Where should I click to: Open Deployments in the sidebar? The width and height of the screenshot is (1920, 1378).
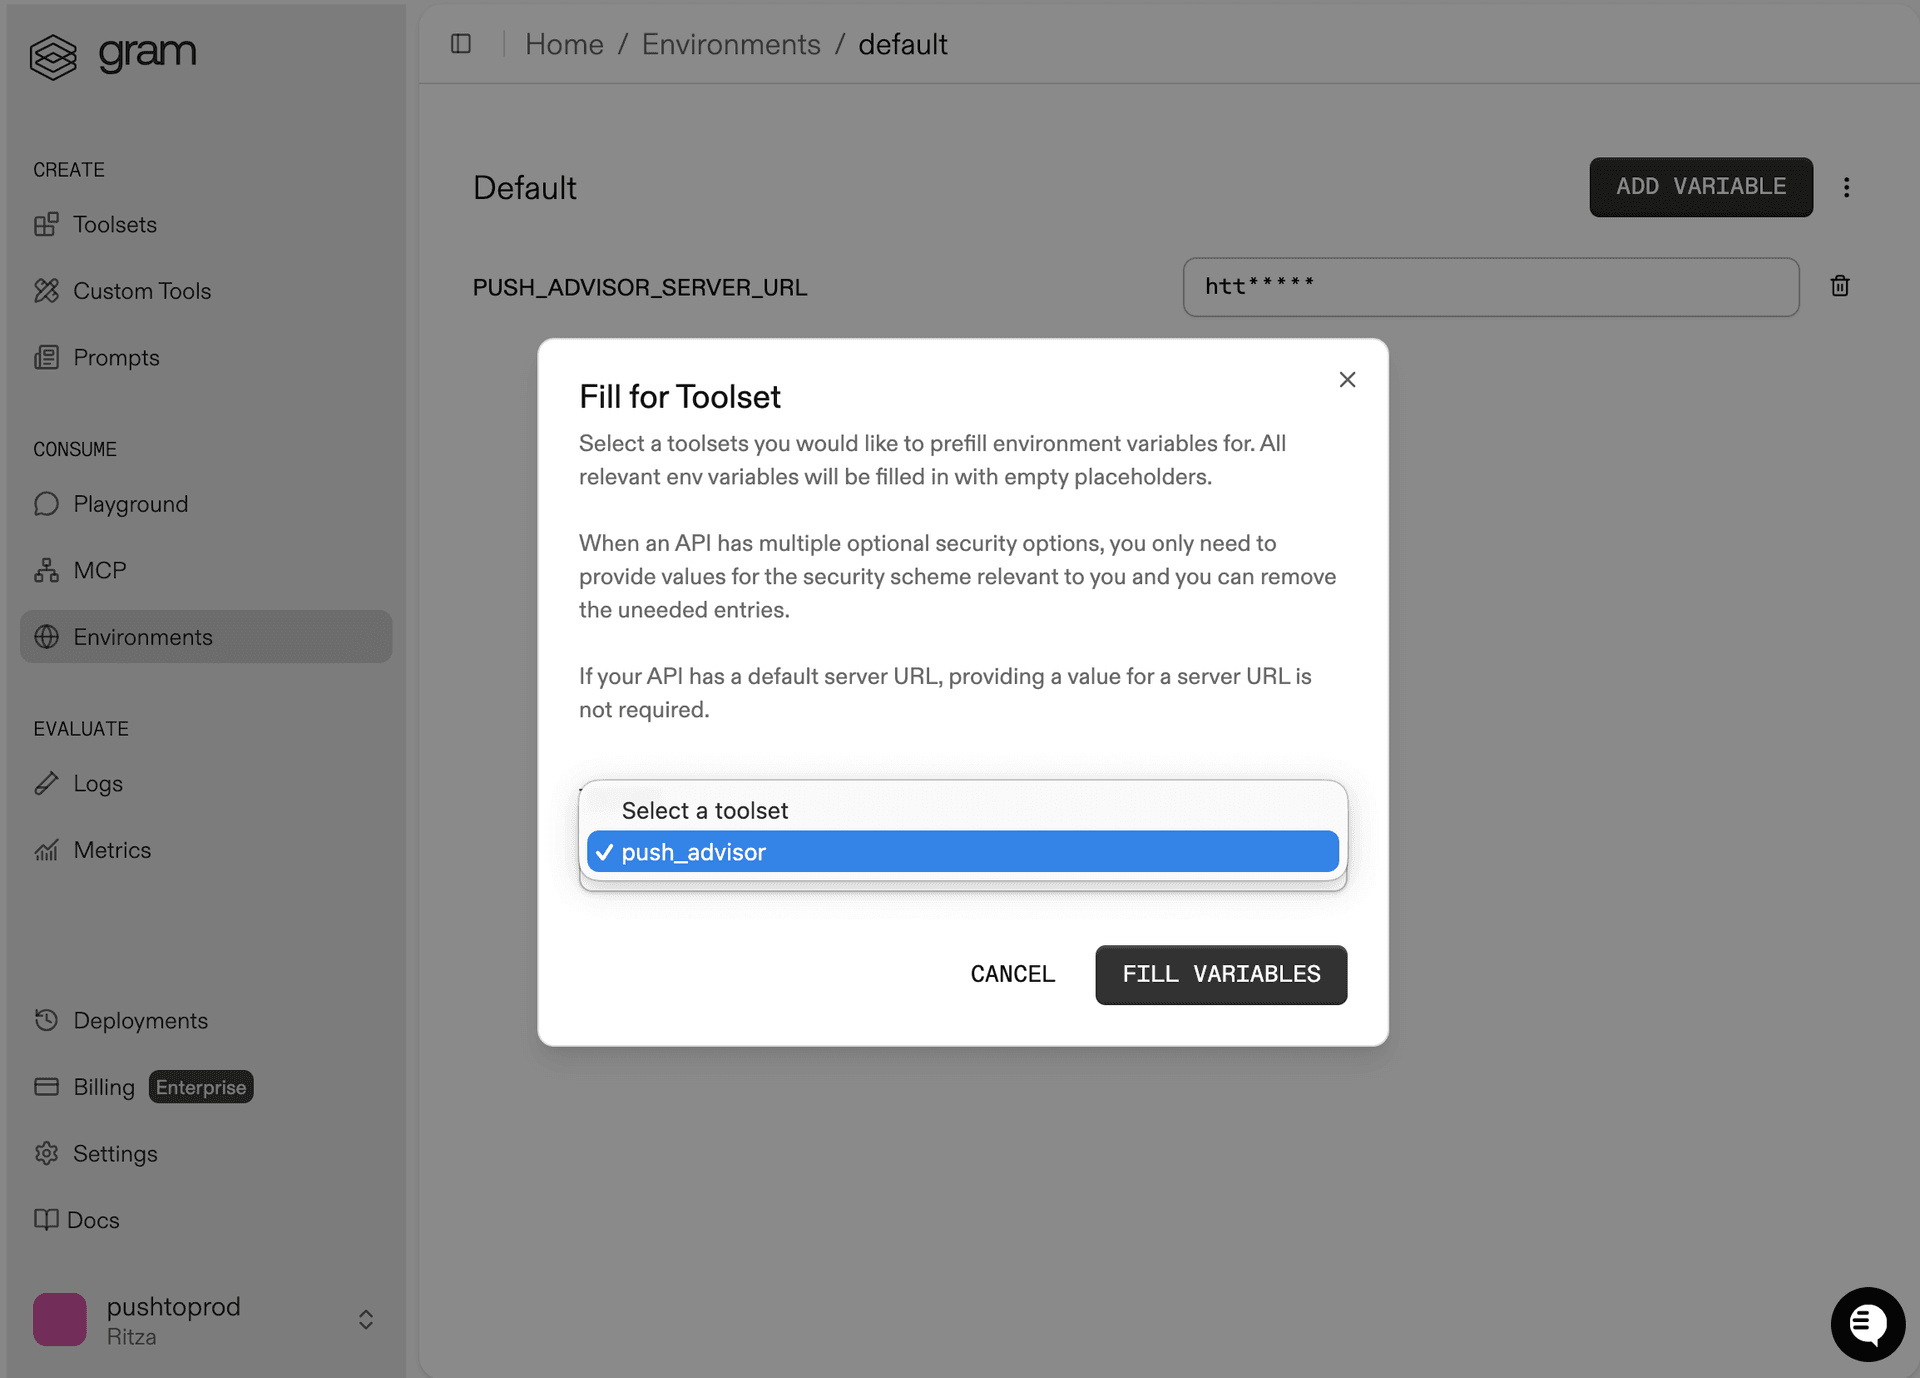(47, 1020)
